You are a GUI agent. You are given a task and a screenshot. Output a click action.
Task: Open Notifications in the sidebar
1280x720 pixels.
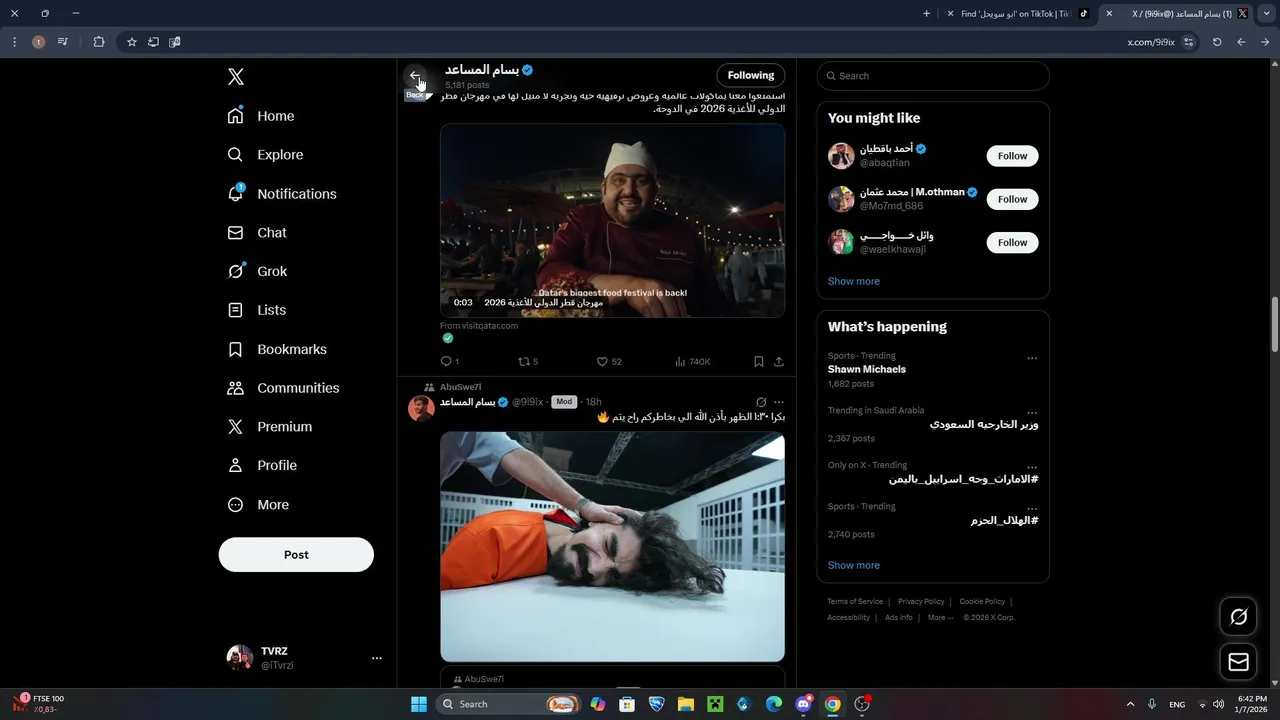click(x=282, y=194)
